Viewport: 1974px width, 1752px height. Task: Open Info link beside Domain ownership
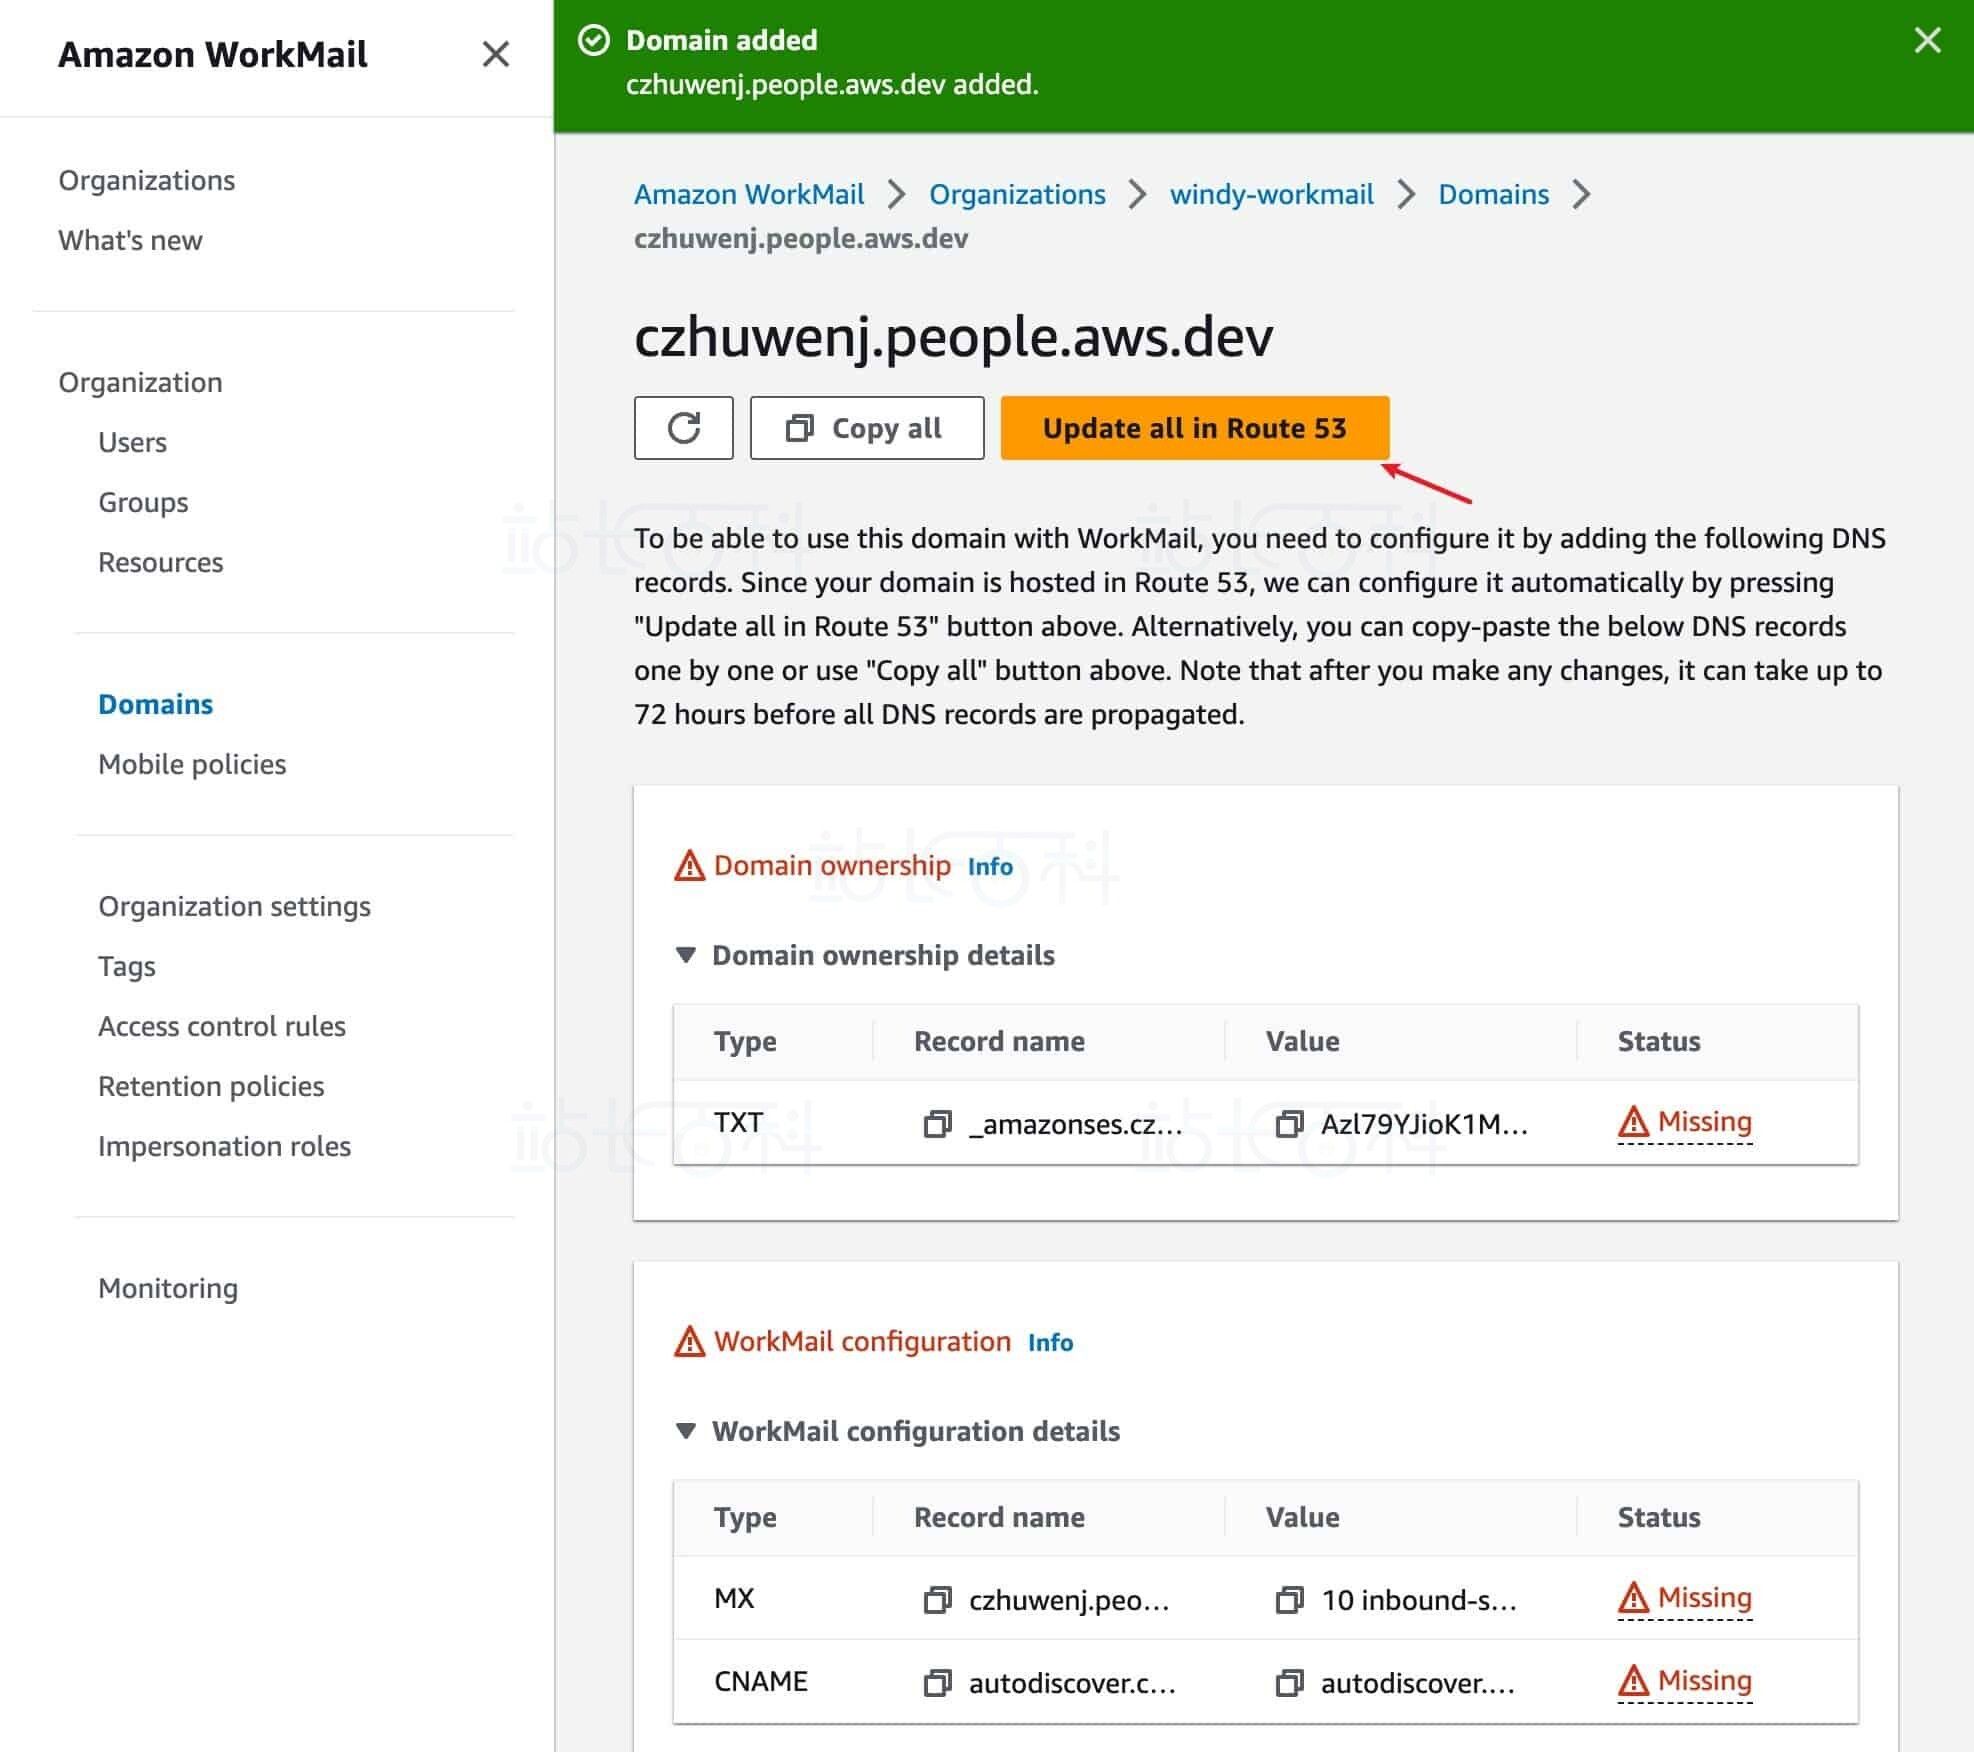[989, 867]
